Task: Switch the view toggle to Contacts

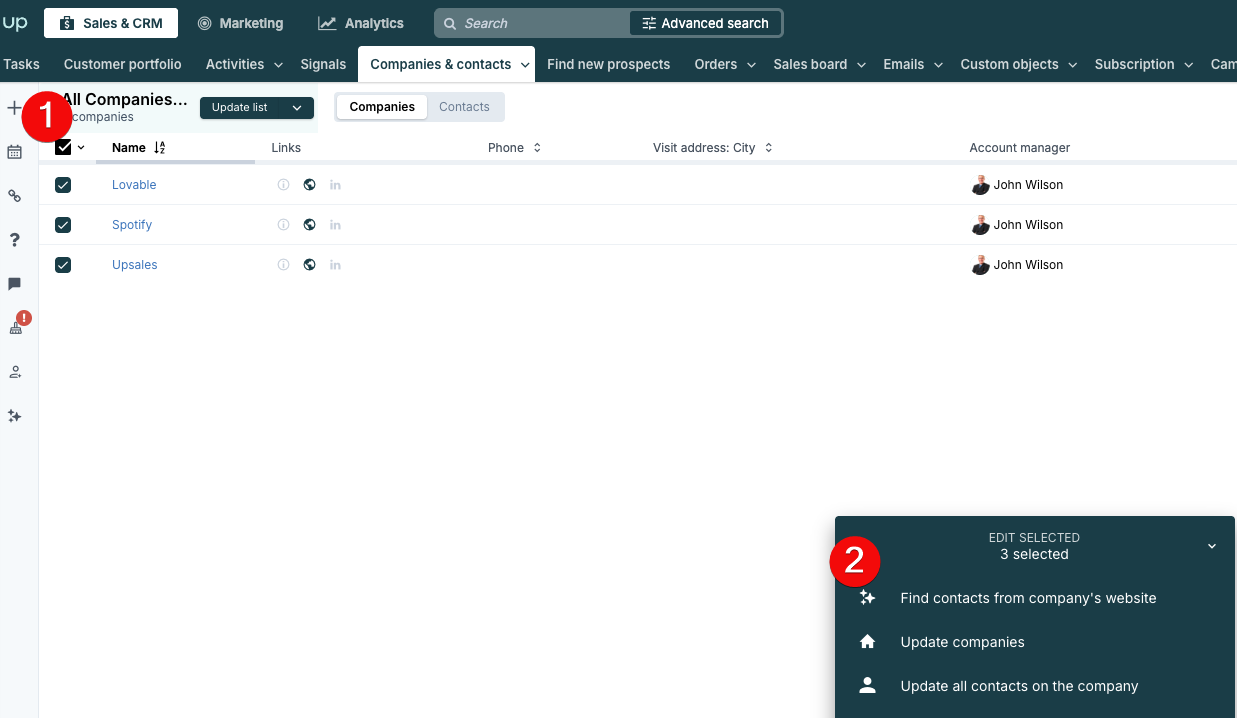Action: [465, 107]
